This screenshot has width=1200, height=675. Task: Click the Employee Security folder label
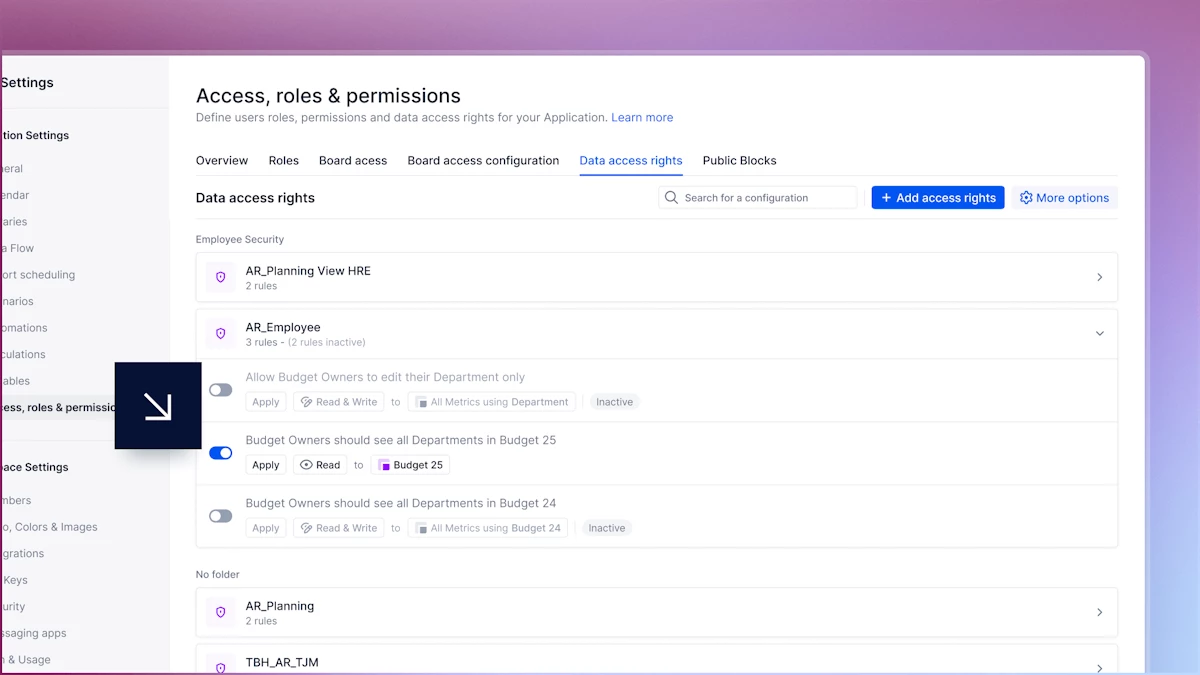[x=240, y=239]
